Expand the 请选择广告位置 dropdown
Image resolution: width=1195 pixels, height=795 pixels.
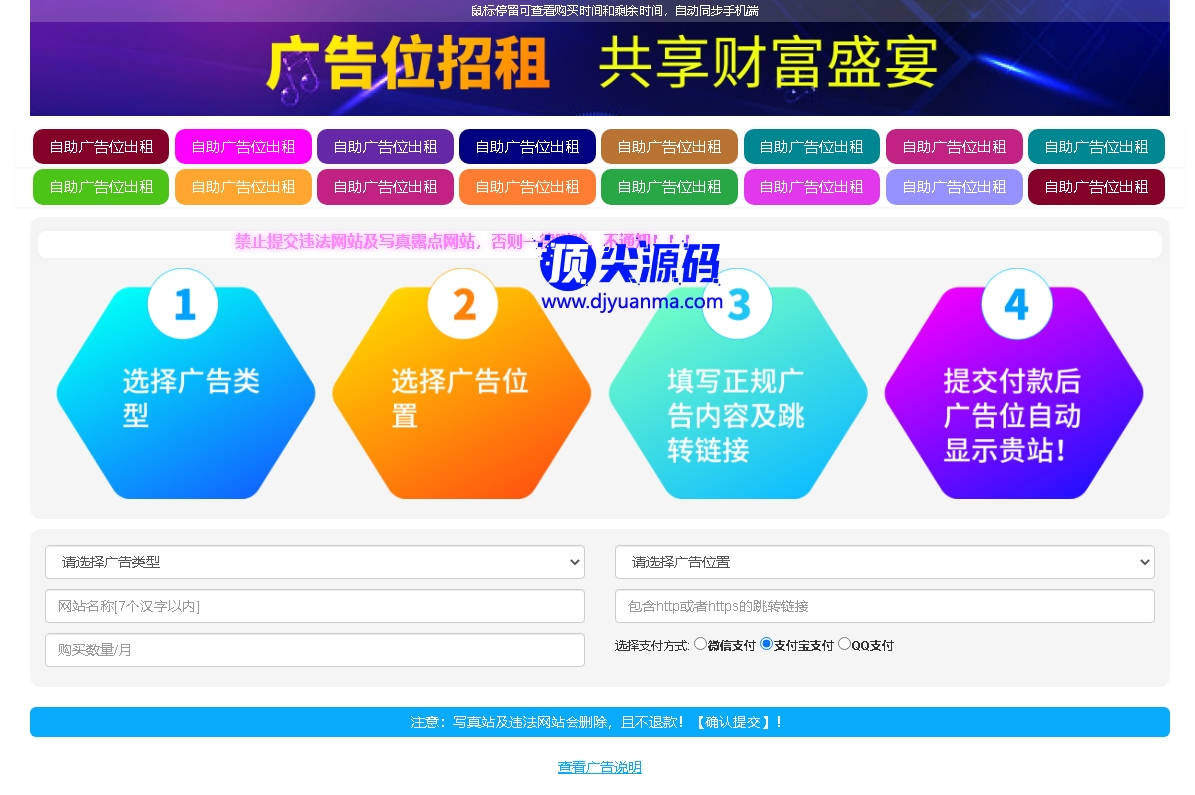884,562
